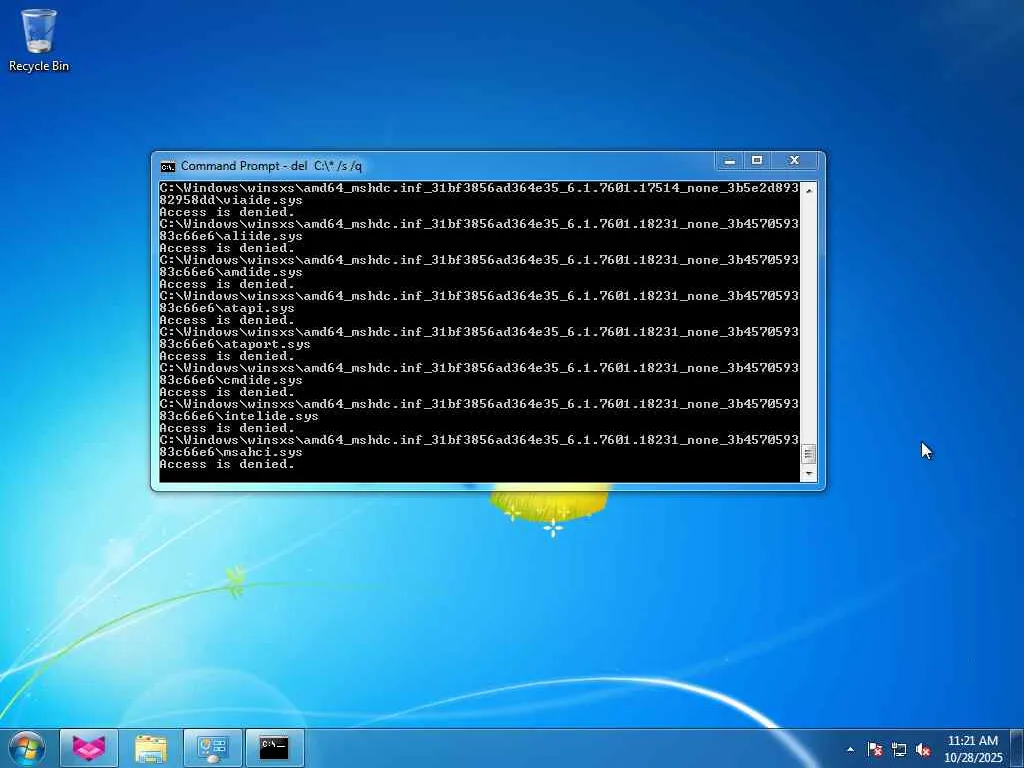Select the Command Prompt taskbar button

(x=274, y=748)
